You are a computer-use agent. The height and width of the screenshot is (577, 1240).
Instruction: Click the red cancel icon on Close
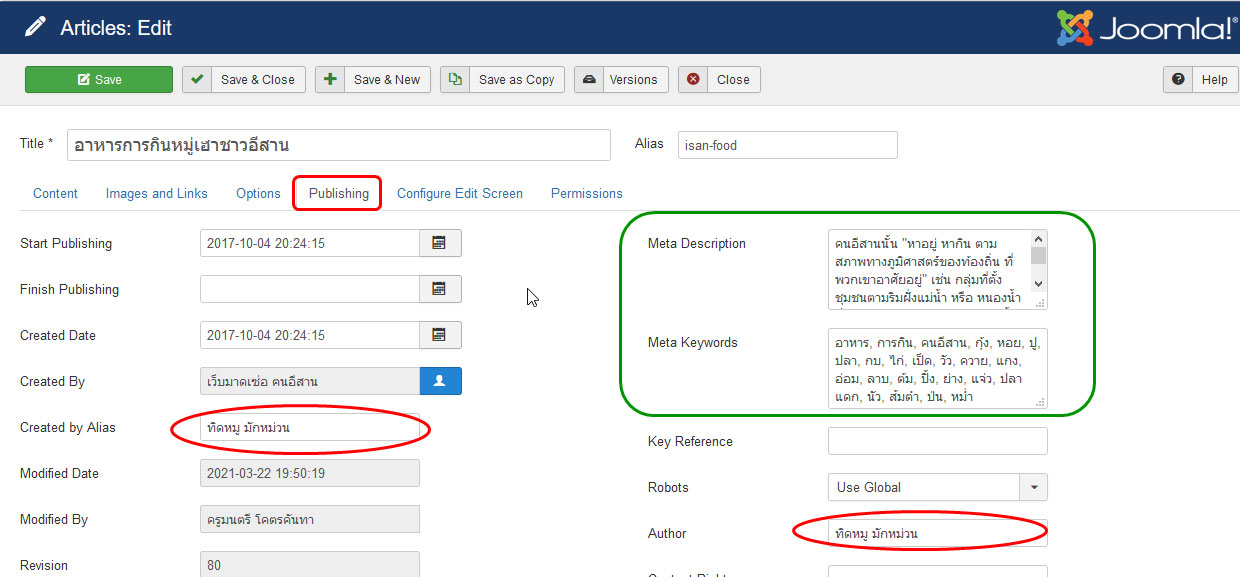[x=693, y=79]
